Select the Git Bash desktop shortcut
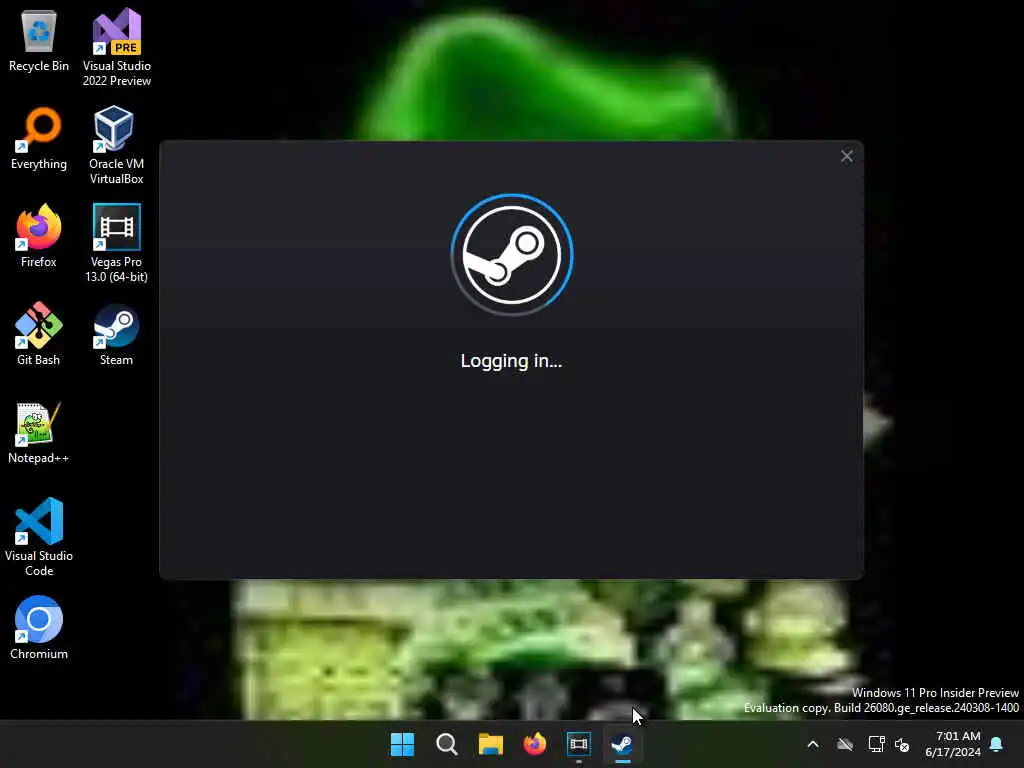 [x=39, y=334]
